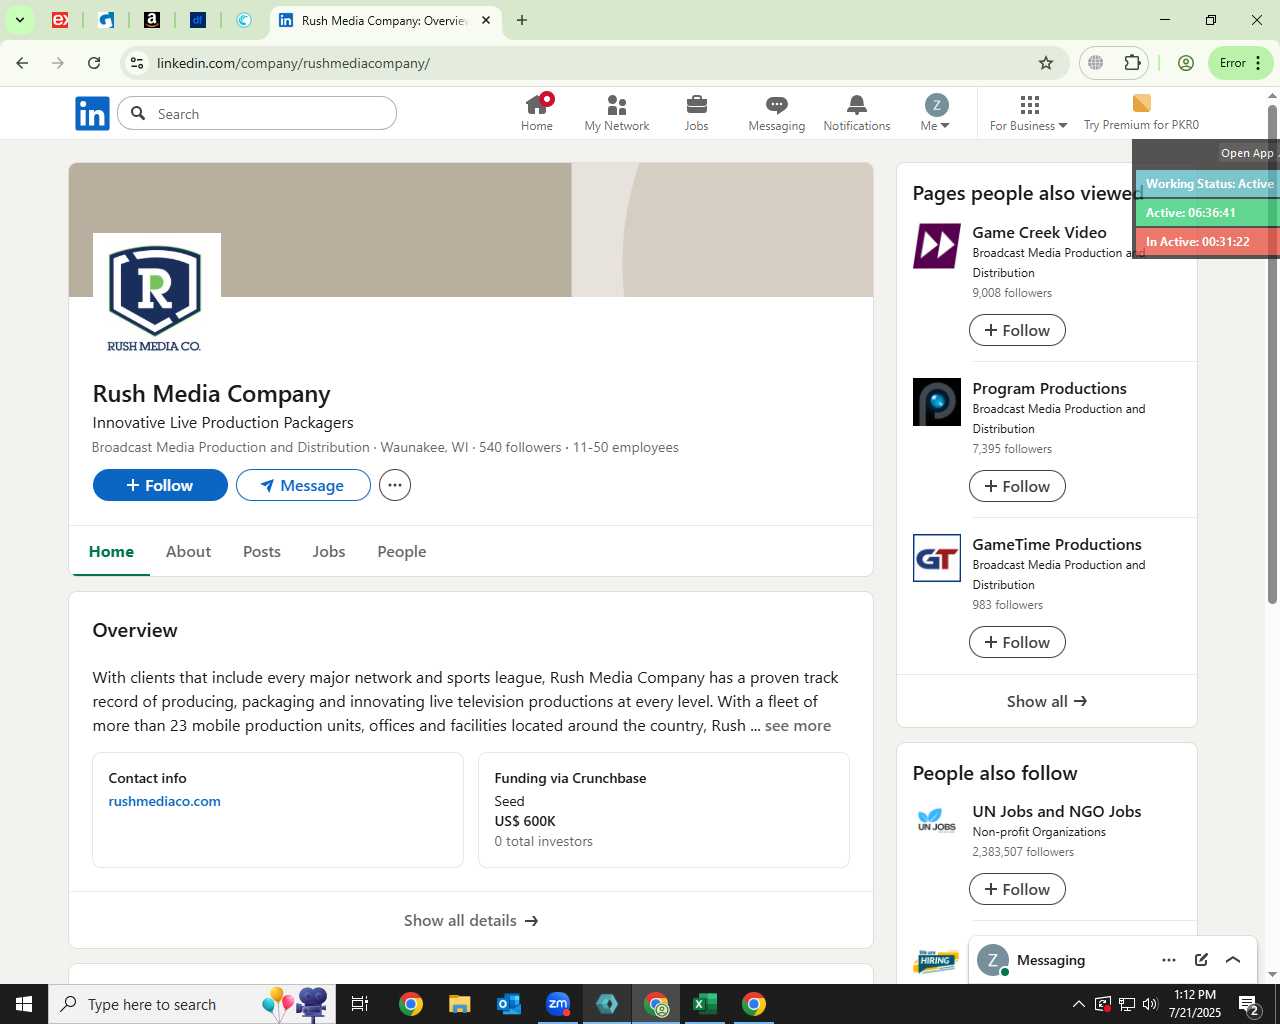Expand the Me profile menu
This screenshot has width=1280, height=1024.
pyautogui.click(x=935, y=113)
